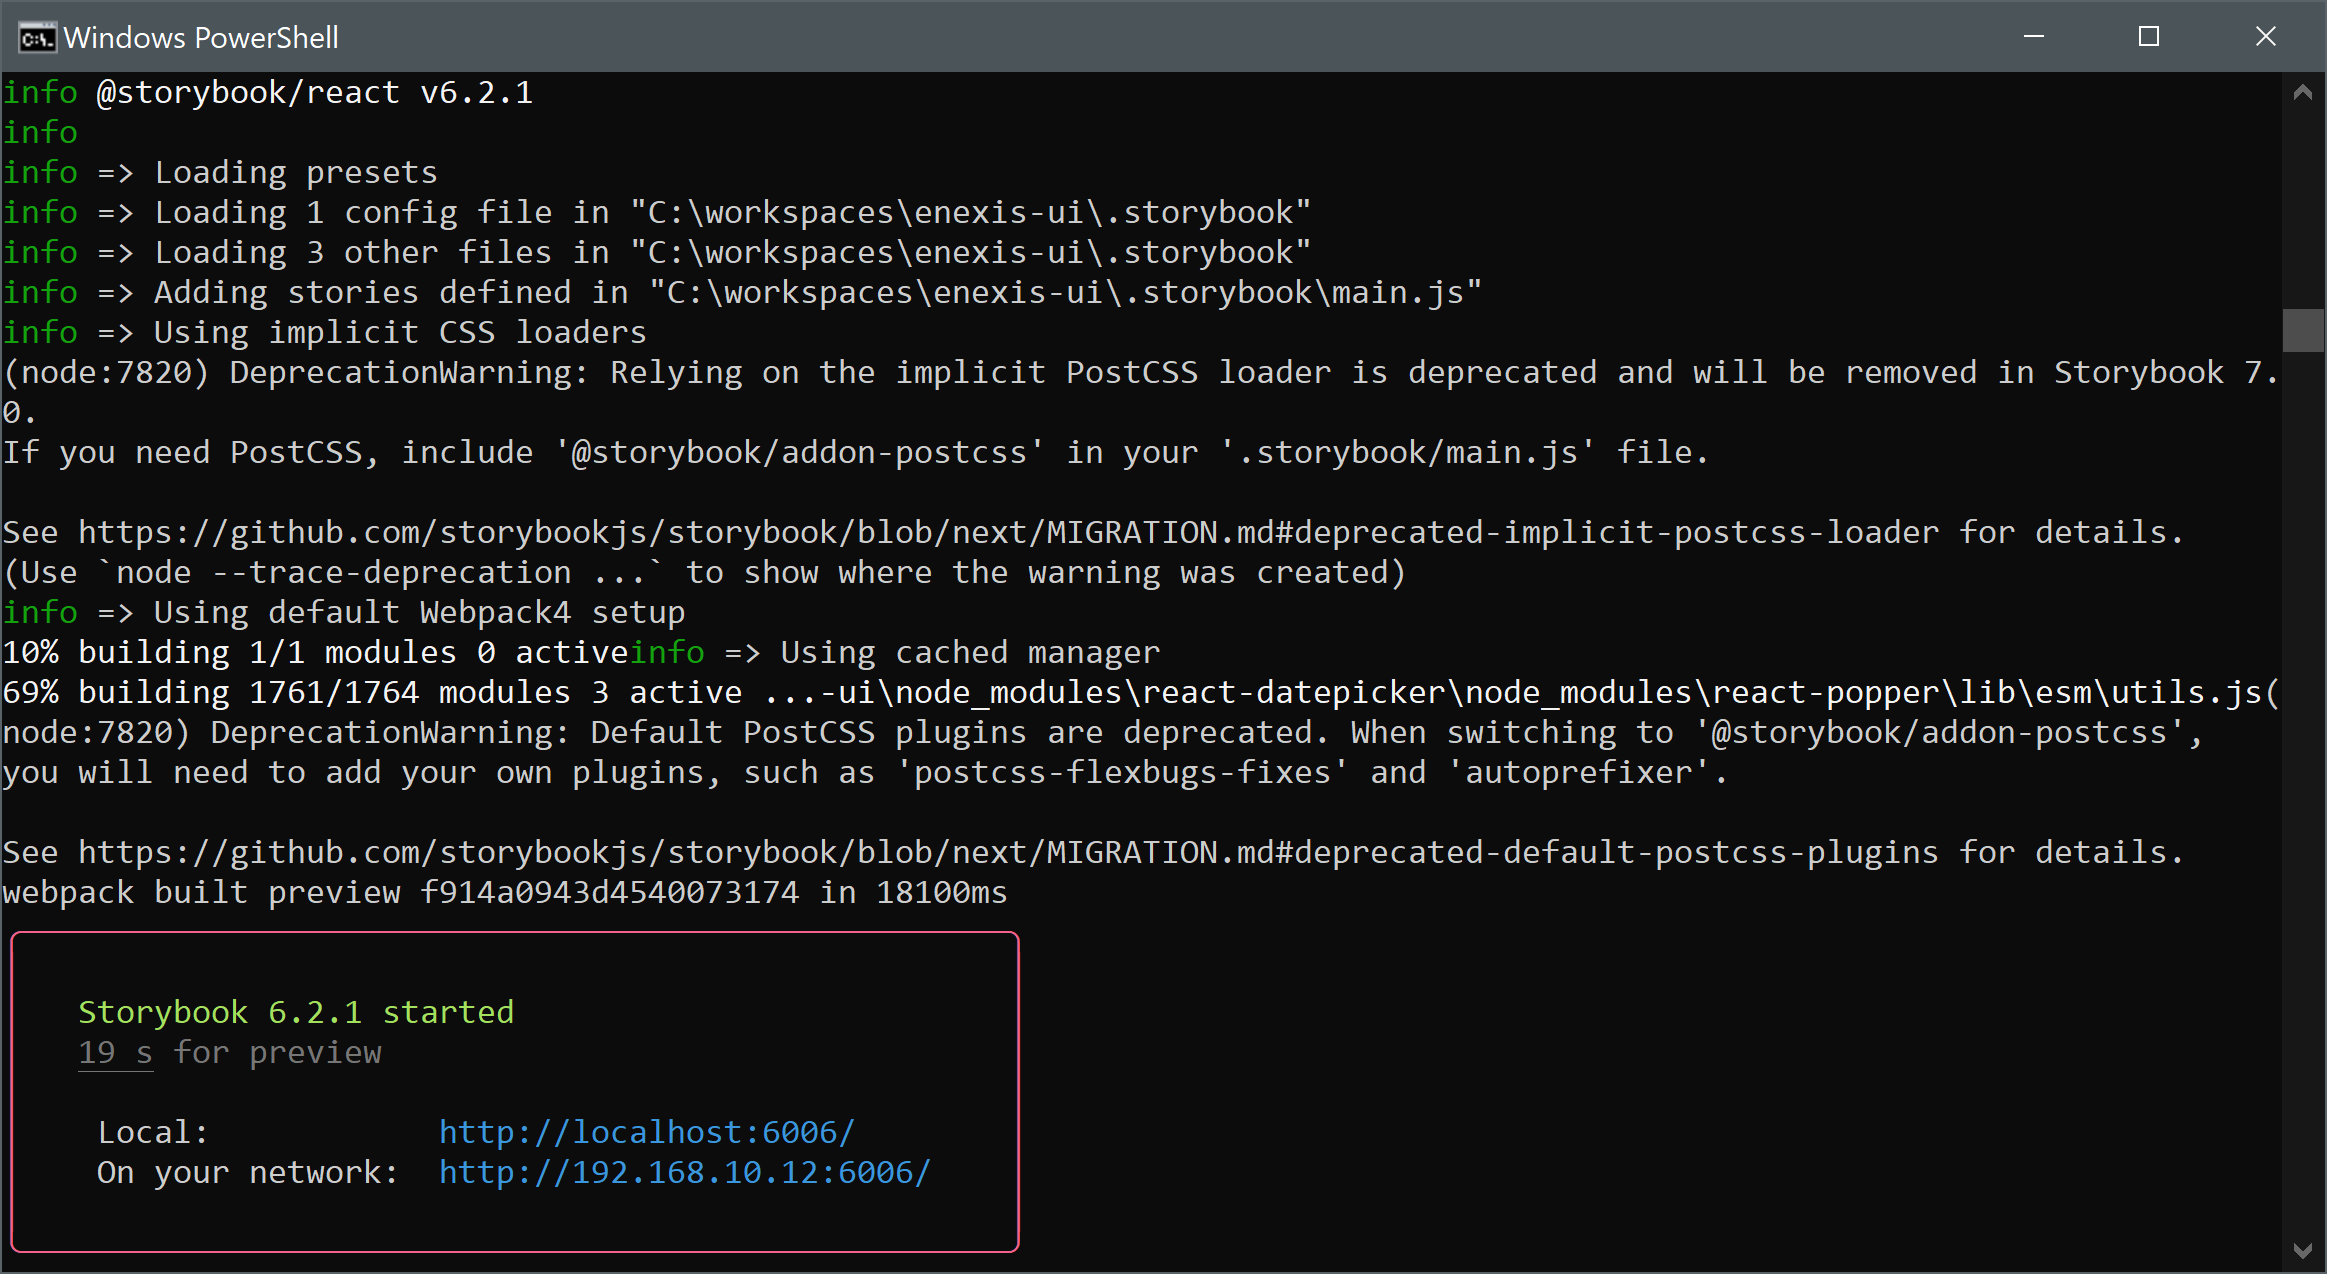Open the http://localhost:6006/ link

646,1131
